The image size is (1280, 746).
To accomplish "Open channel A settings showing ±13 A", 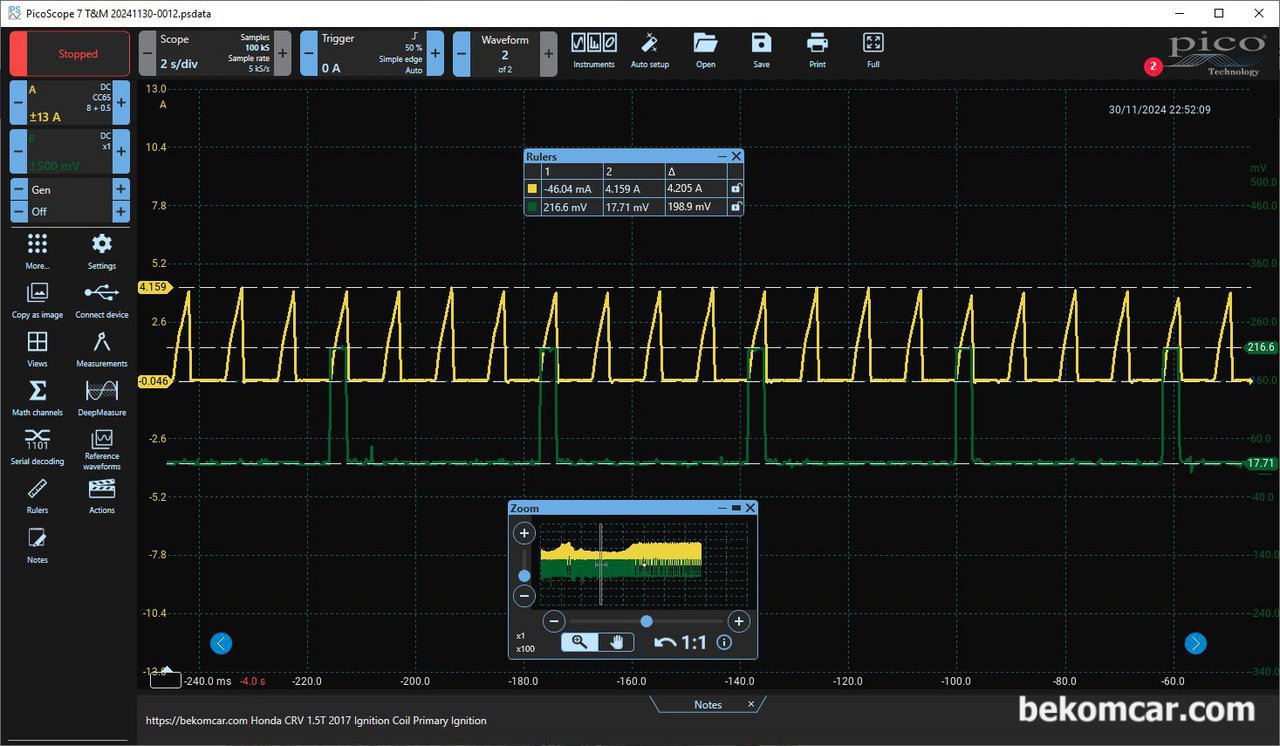I will tap(70, 103).
